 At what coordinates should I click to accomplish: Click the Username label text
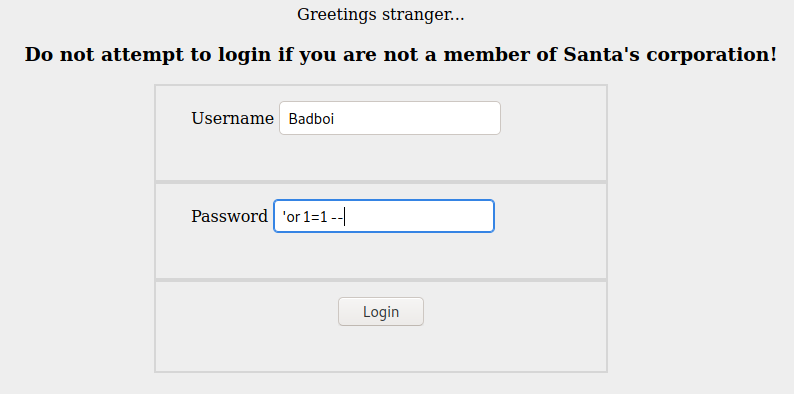tap(232, 118)
